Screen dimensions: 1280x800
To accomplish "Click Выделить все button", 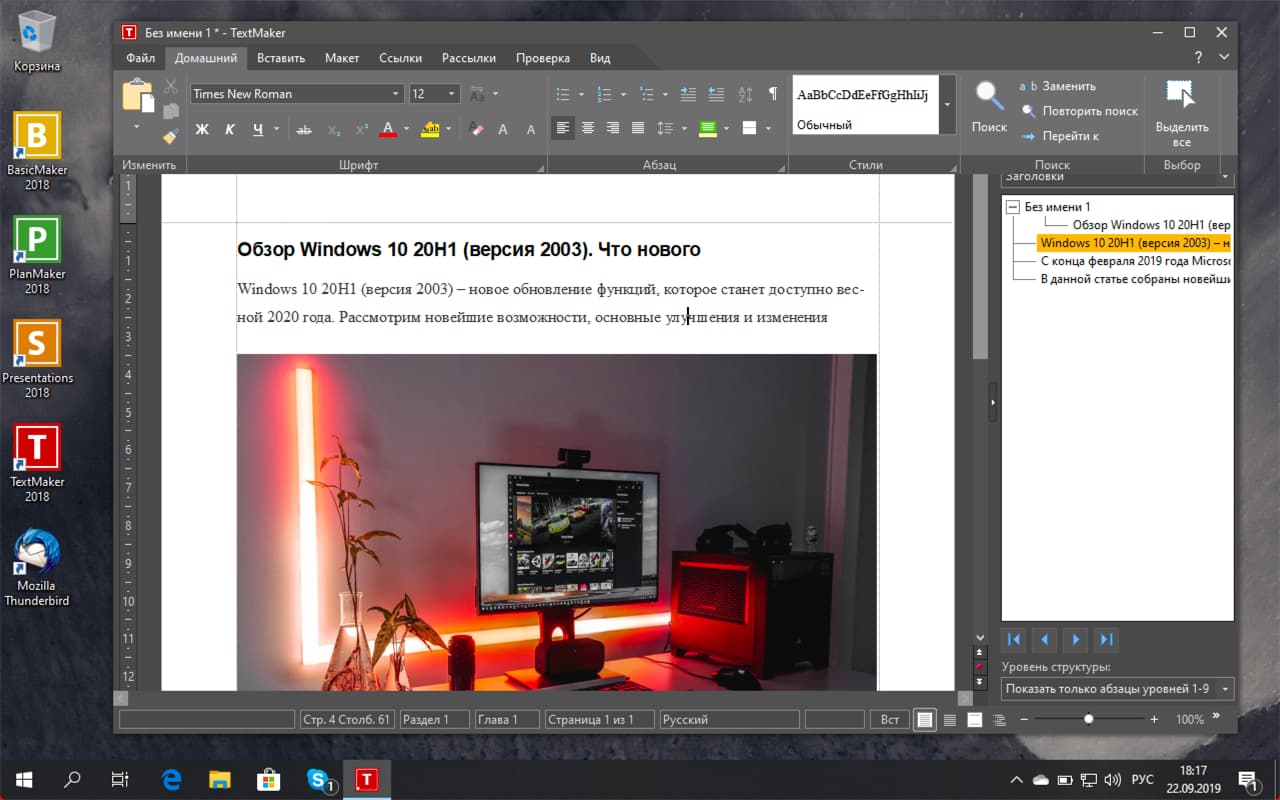I will 1182,113.
